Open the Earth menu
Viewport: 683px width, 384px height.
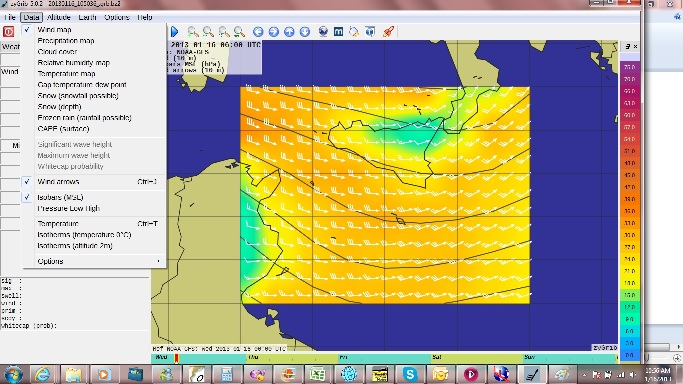tap(88, 17)
